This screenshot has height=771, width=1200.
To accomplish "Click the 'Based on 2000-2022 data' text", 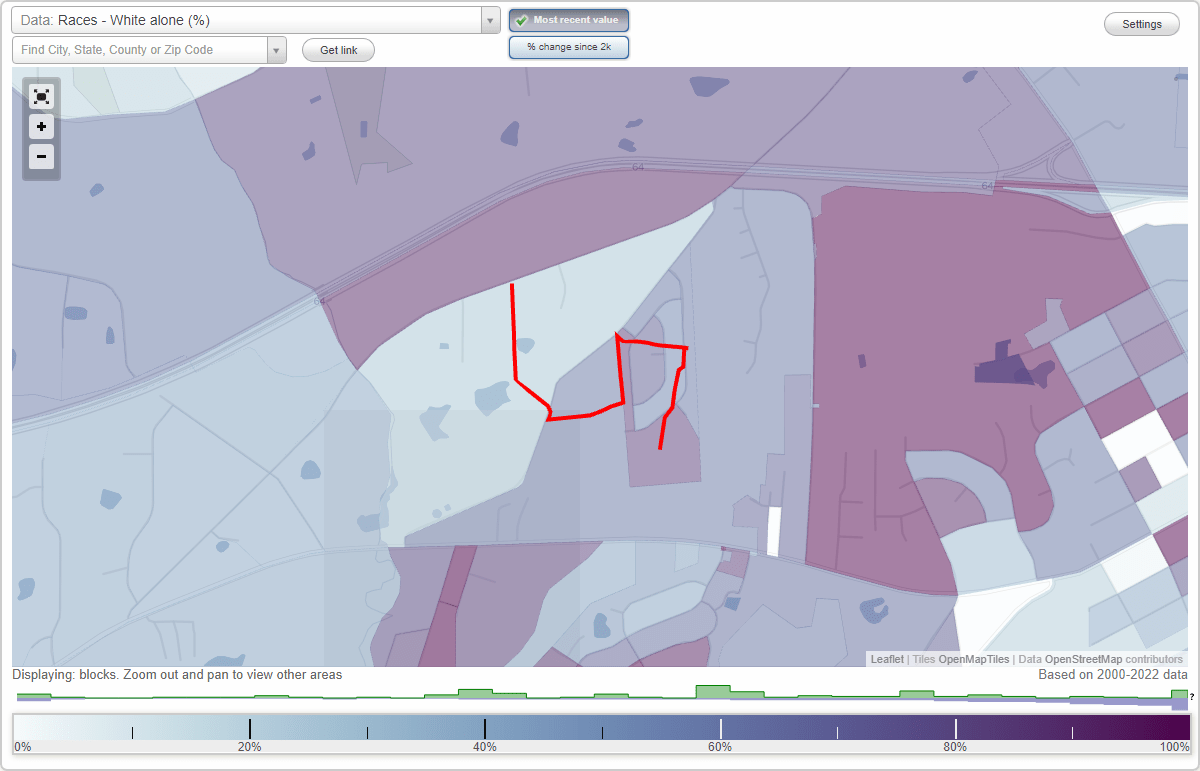I will (x=1113, y=675).
